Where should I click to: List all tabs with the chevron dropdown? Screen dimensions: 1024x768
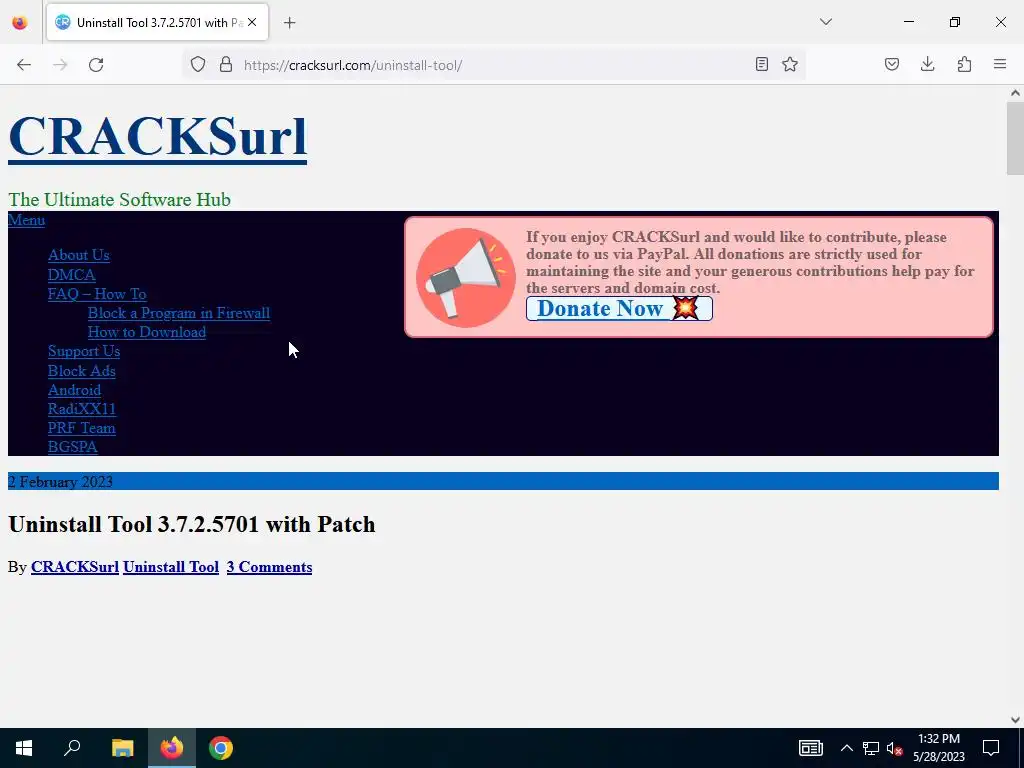[826, 22]
